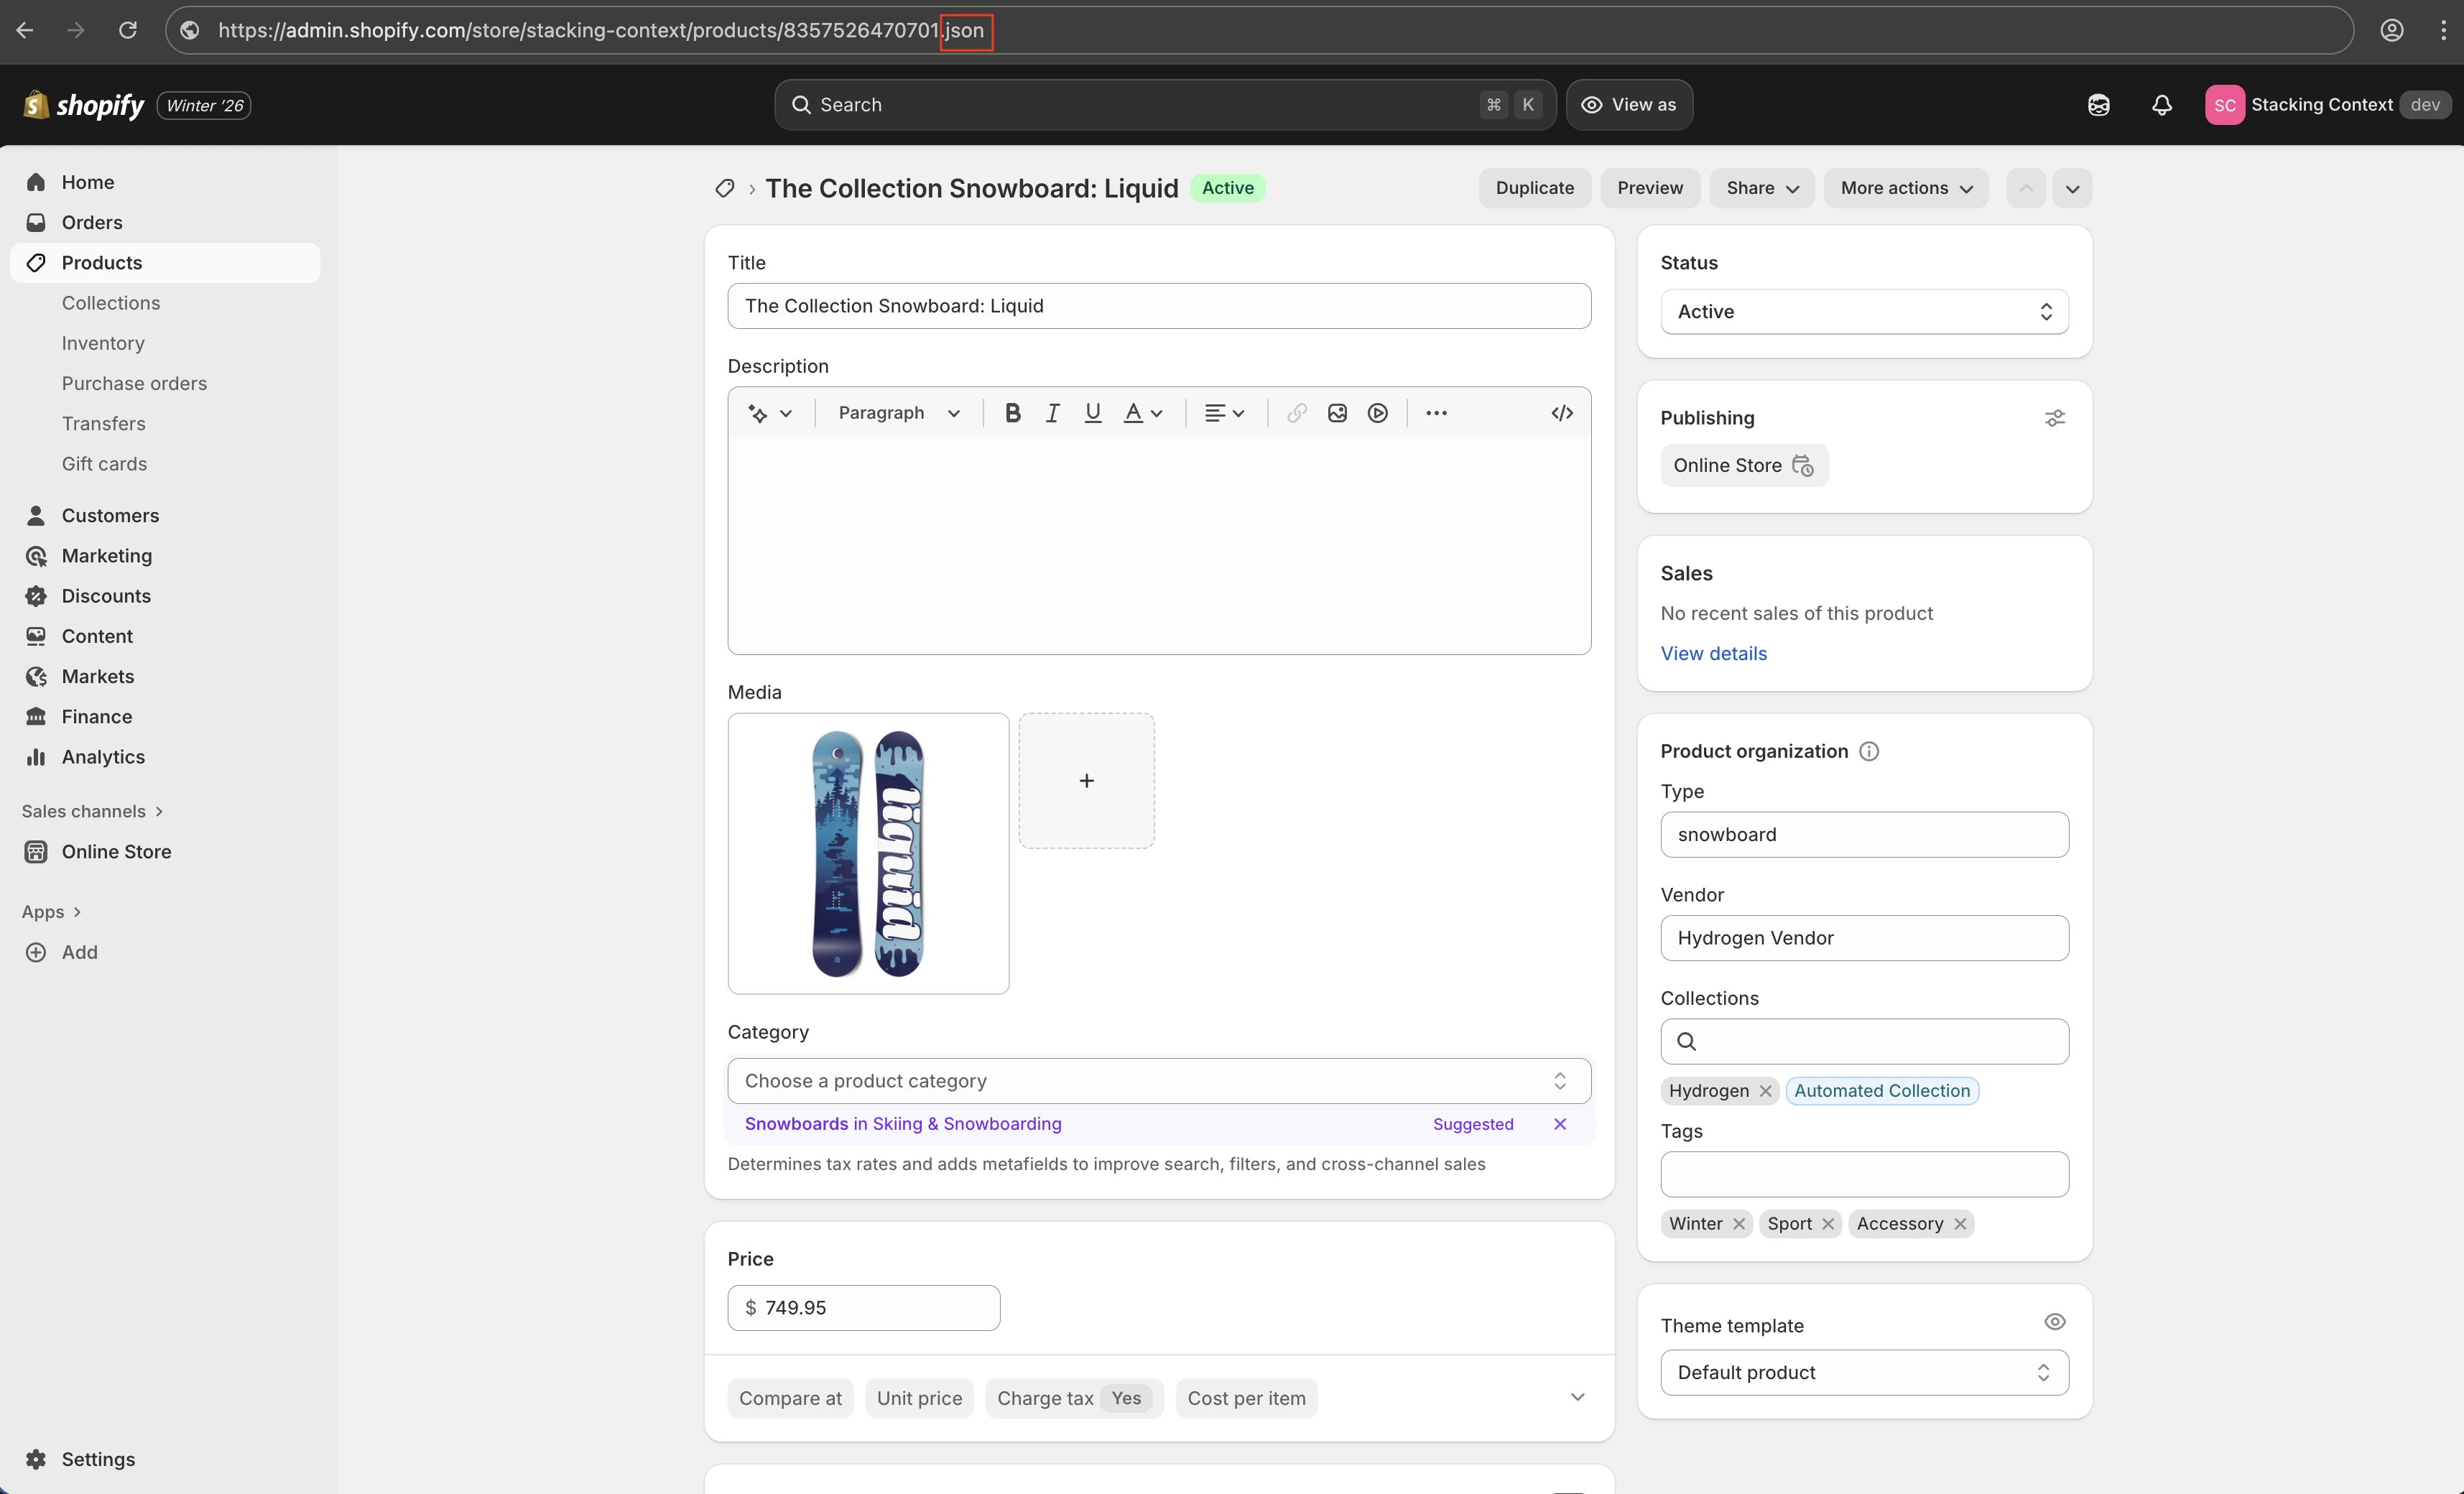Expand the More actions menu

coord(1905,188)
